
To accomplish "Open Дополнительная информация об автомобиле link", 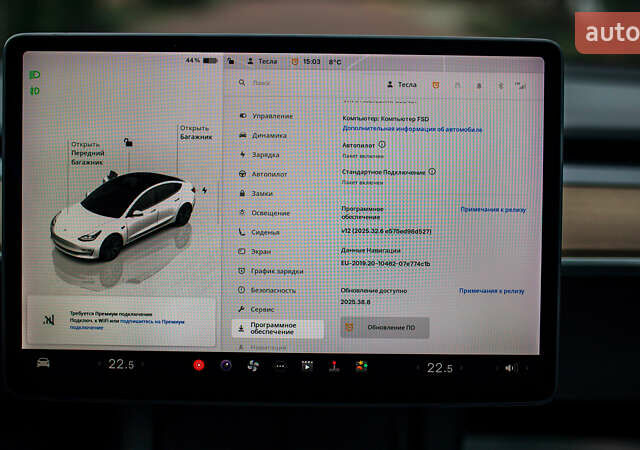I will pyautogui.click(x=412, y=129).
